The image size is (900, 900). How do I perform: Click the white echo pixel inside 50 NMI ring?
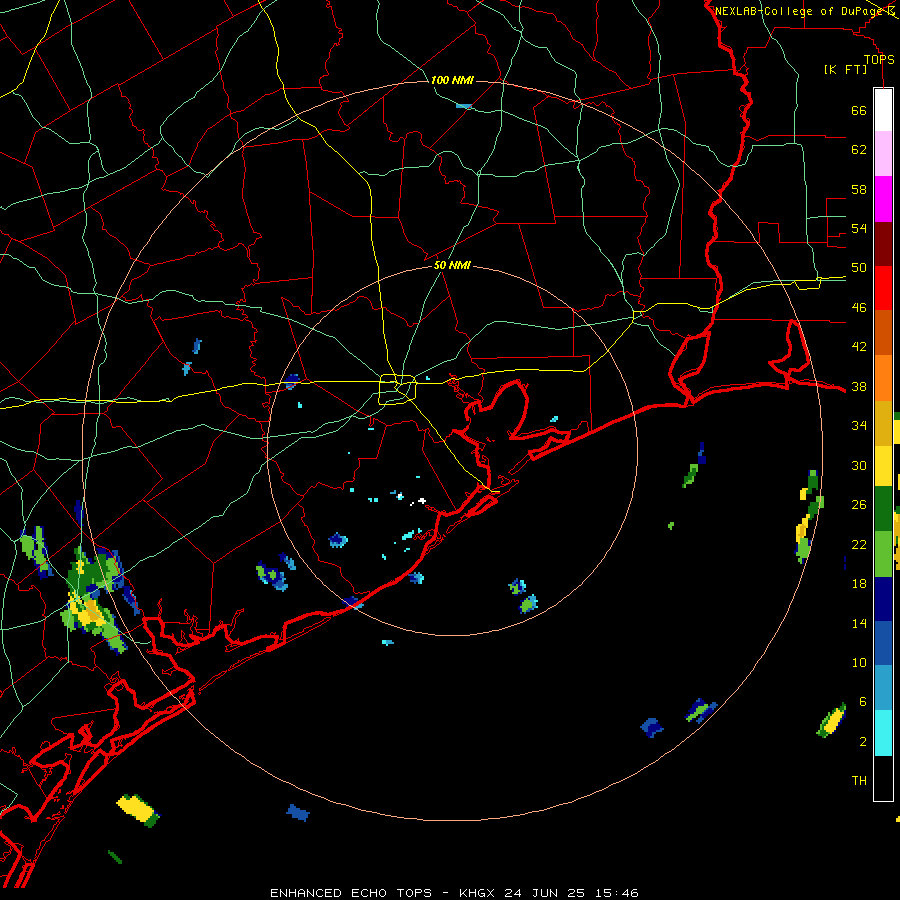(x=422, y=501)
